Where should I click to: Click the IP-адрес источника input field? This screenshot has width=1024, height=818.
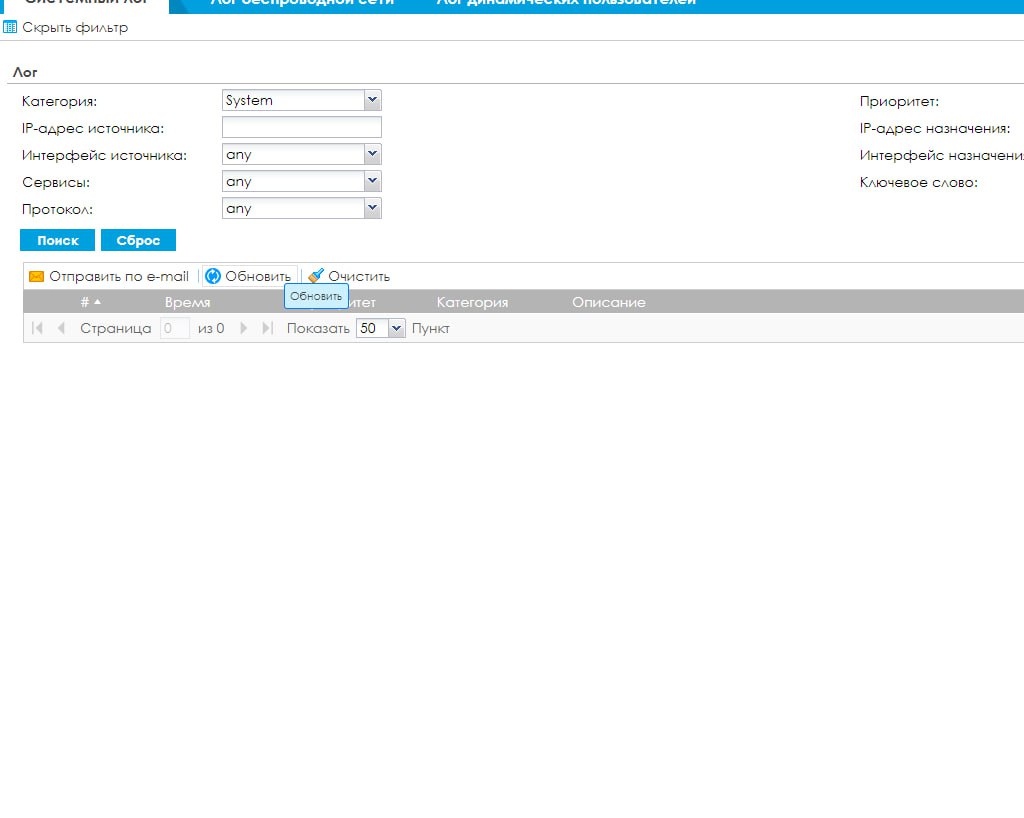point(302,127)
